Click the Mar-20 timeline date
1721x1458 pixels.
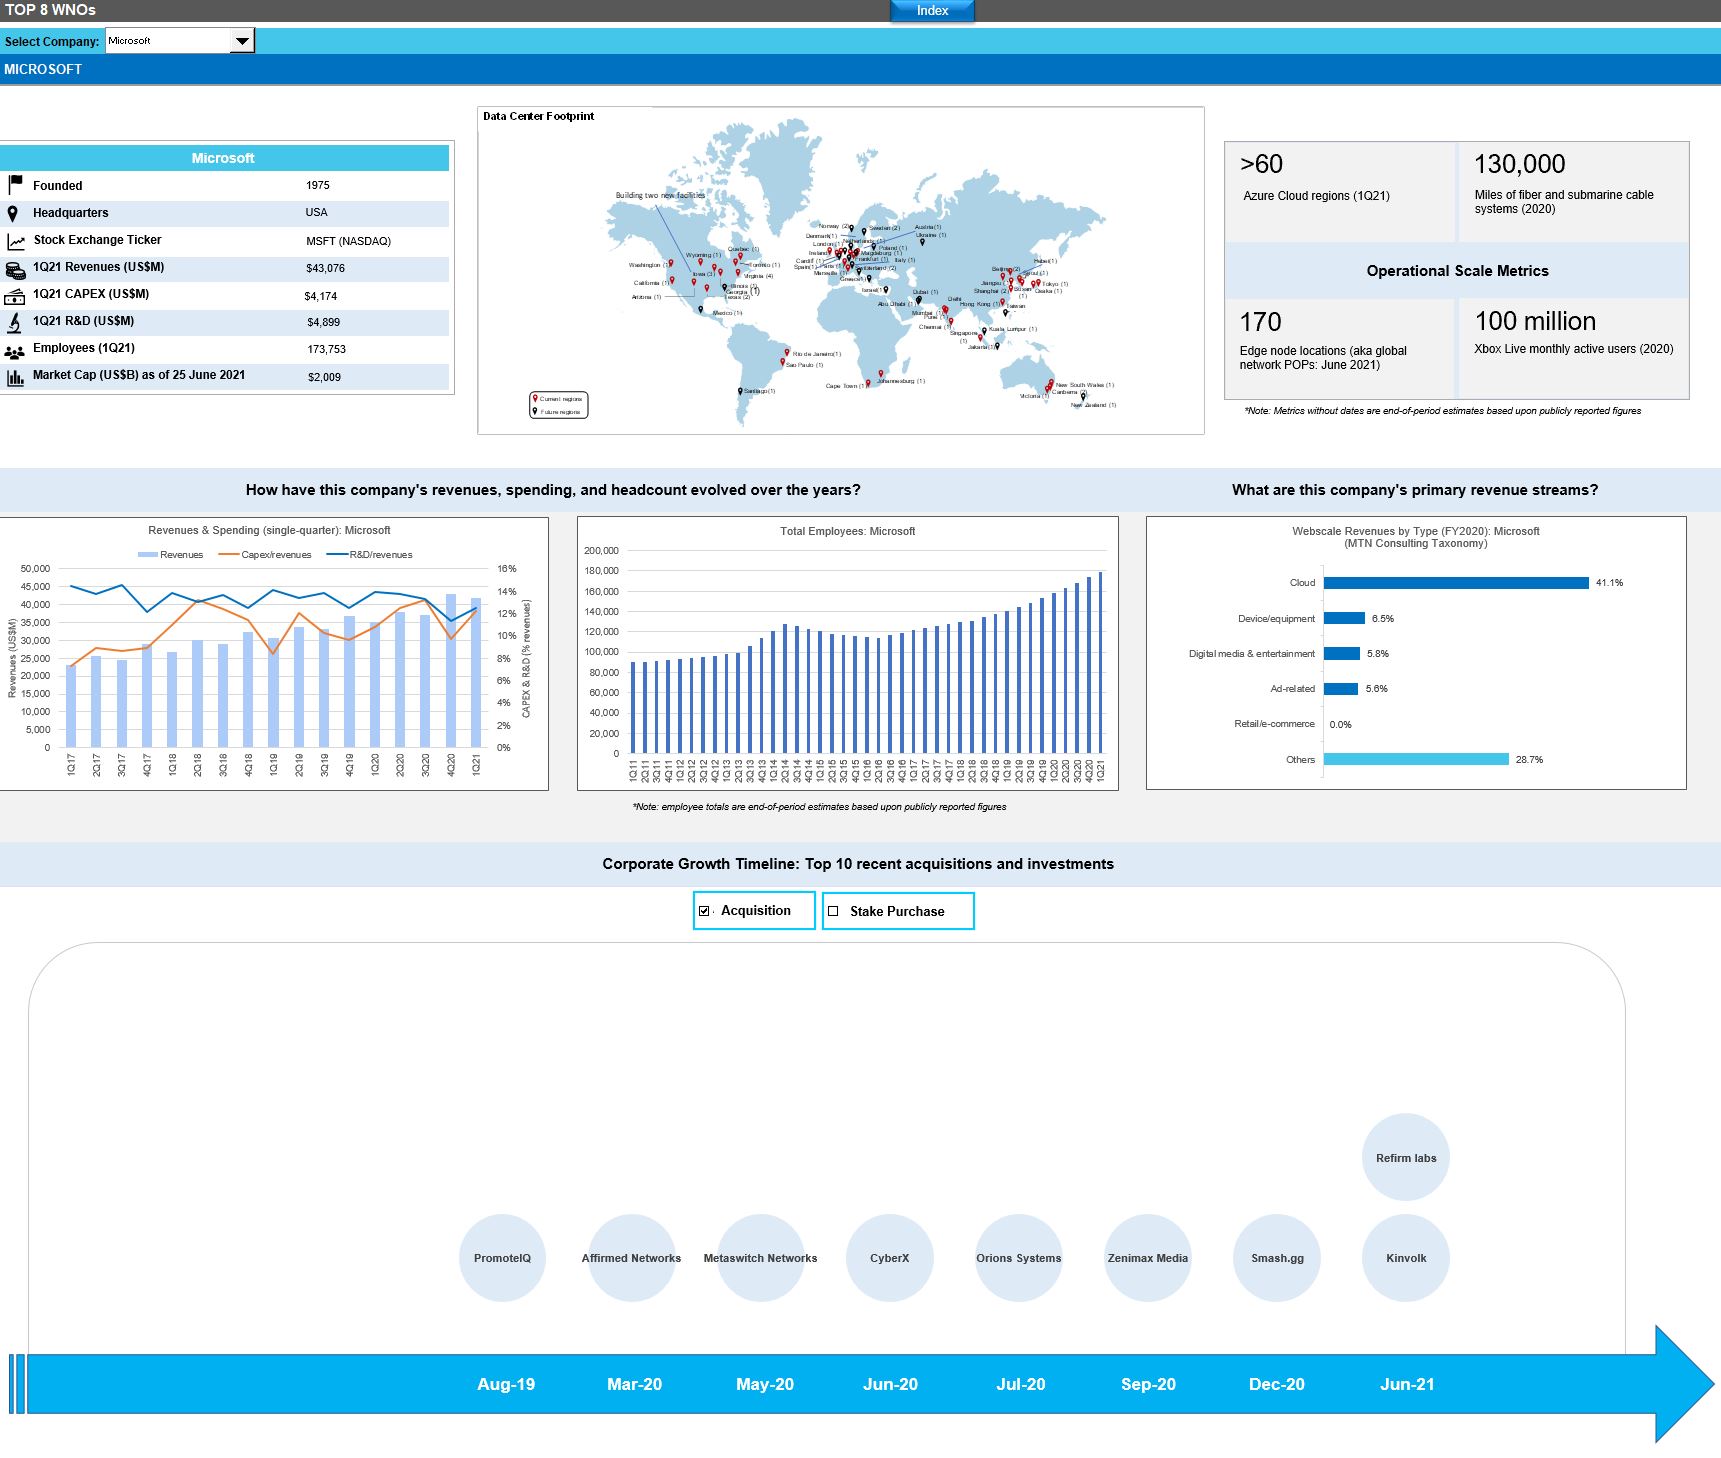pos(634,1384)
